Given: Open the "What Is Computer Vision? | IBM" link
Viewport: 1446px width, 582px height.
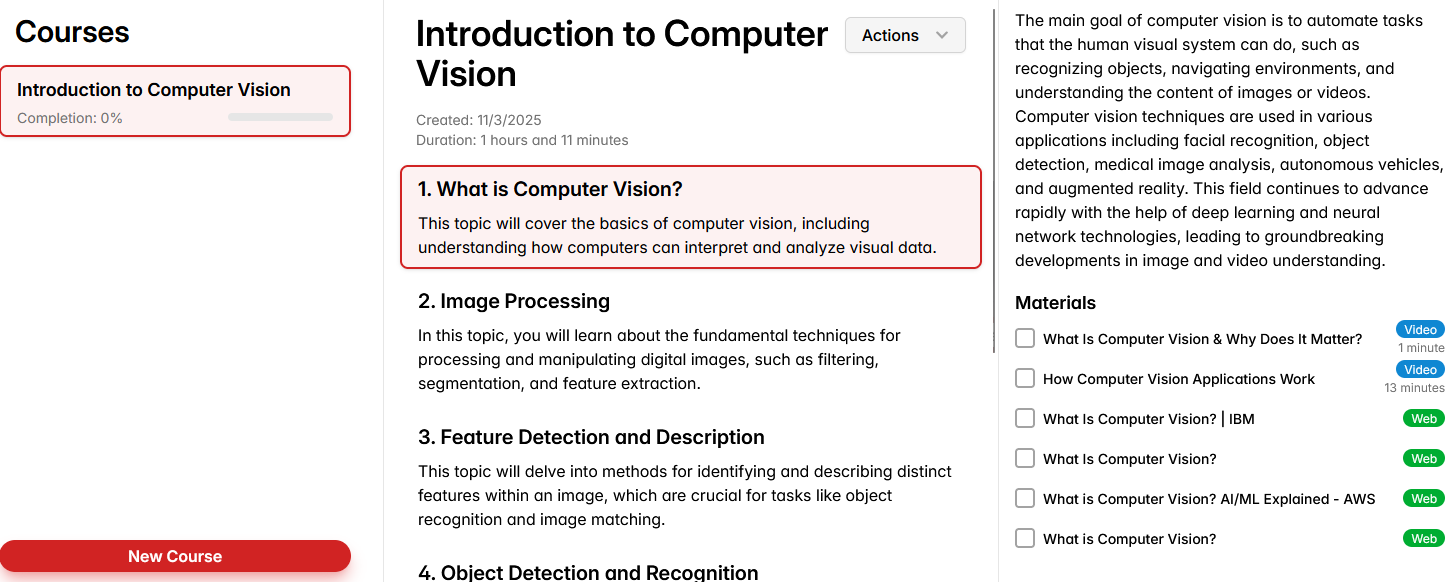Looking at the screenshot, I should tap(1148, 419).
